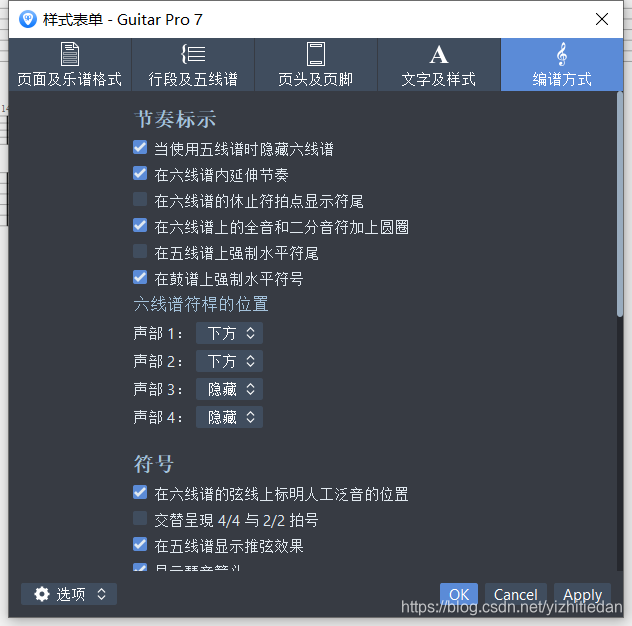Toggle 交替呈现 4/4 与 2/2 拍号 checkbox

(x=140, y=519)
